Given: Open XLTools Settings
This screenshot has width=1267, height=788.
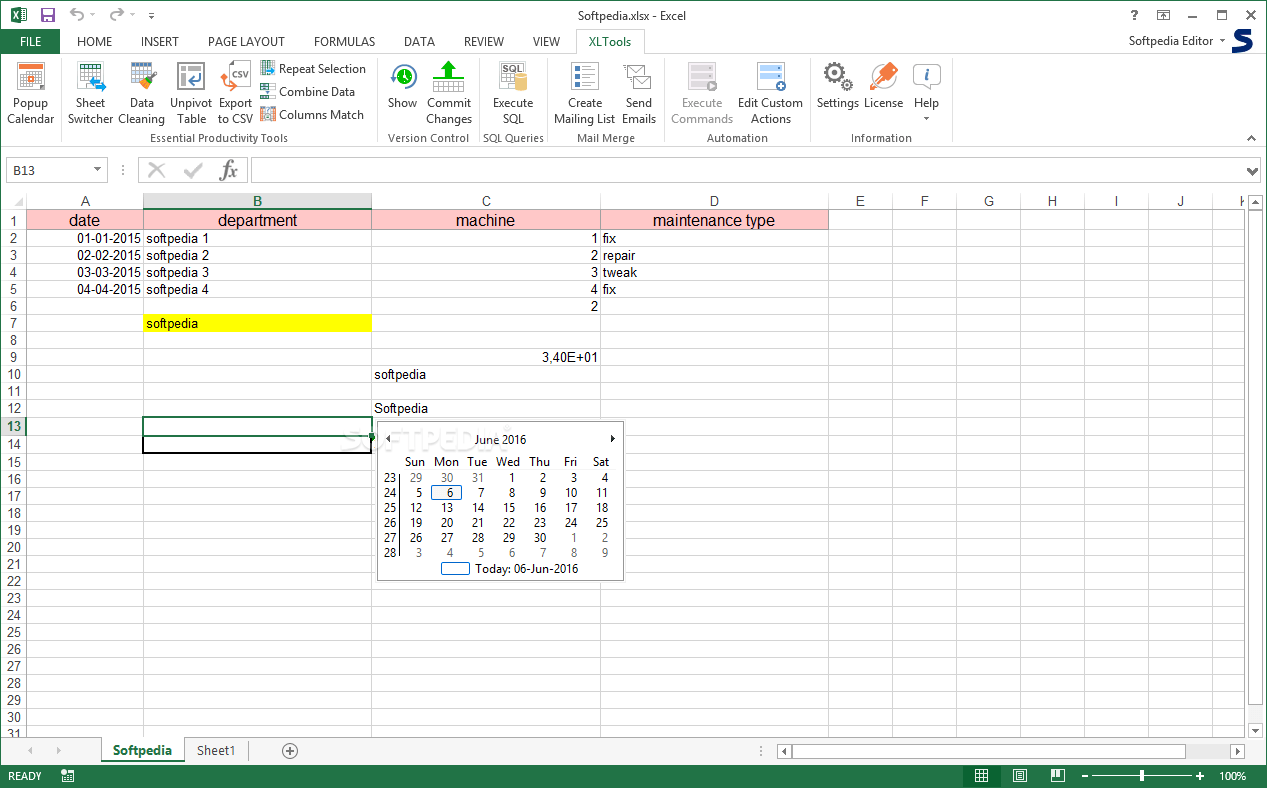Looking at the screenshot, I should 838,86.
